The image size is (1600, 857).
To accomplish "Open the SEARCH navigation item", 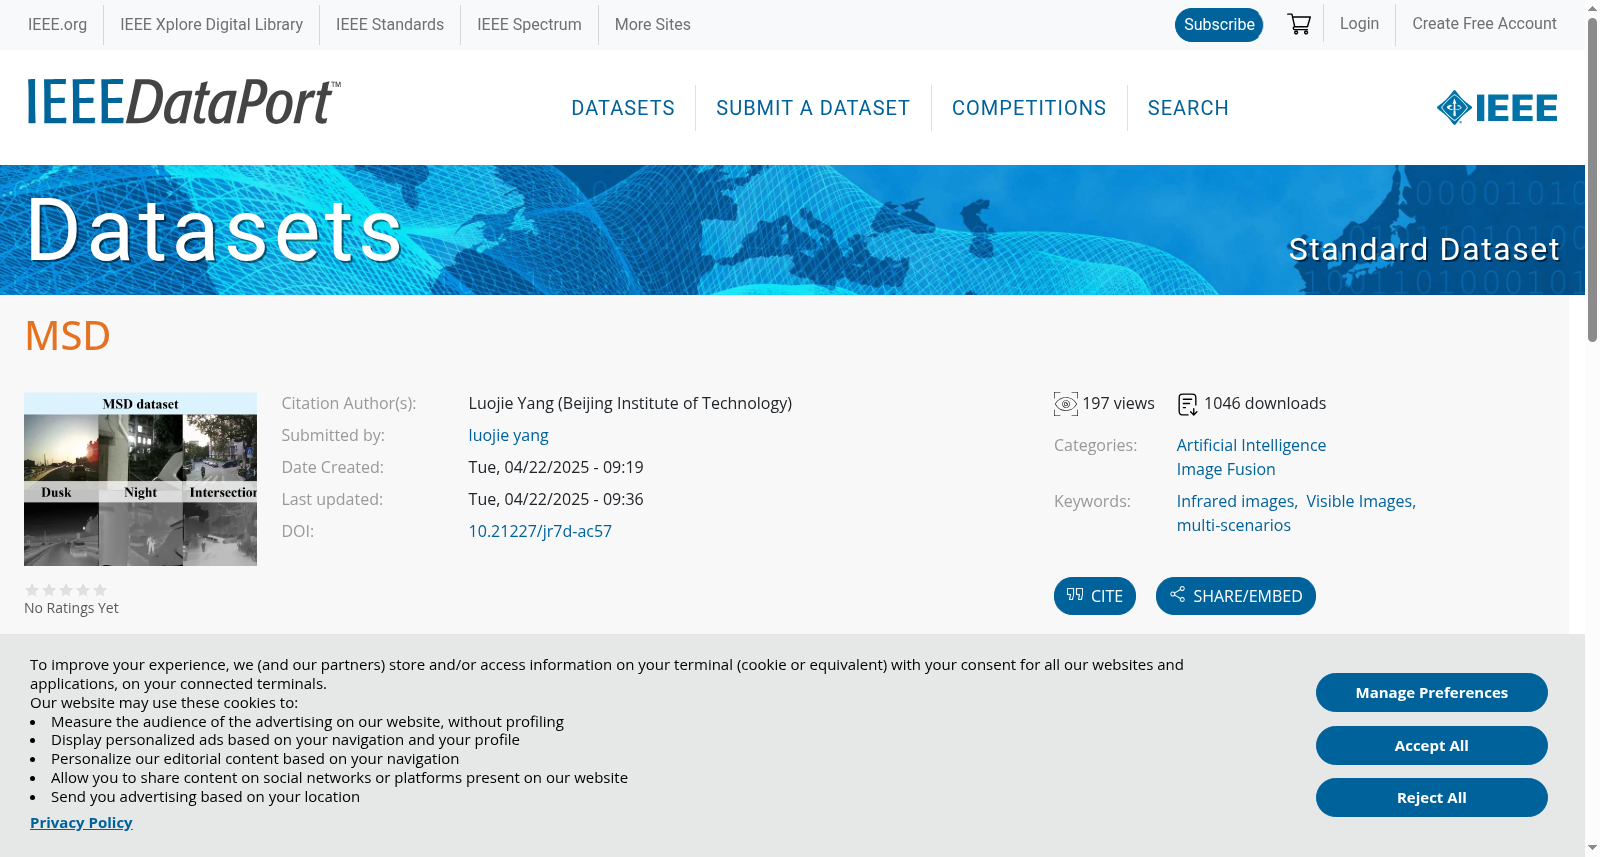I will pos(1188,108).
